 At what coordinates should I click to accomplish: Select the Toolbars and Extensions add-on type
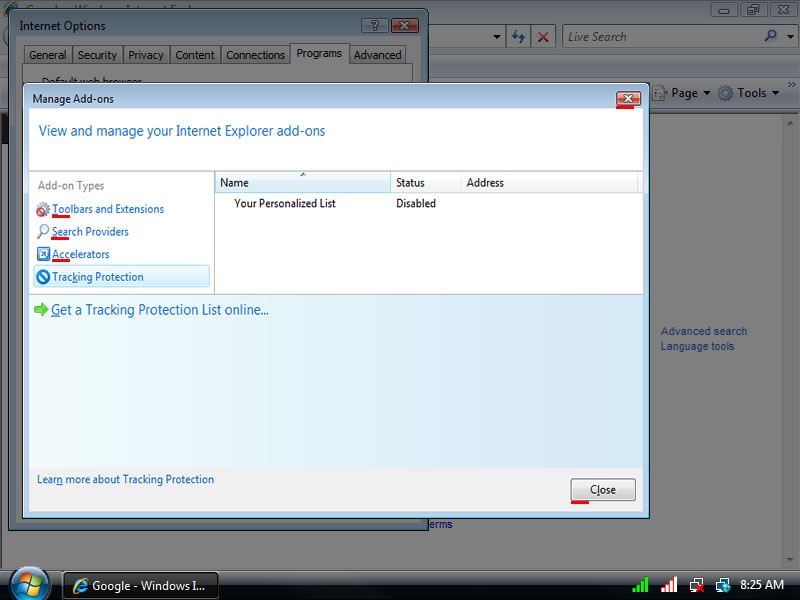coord(107,209)
